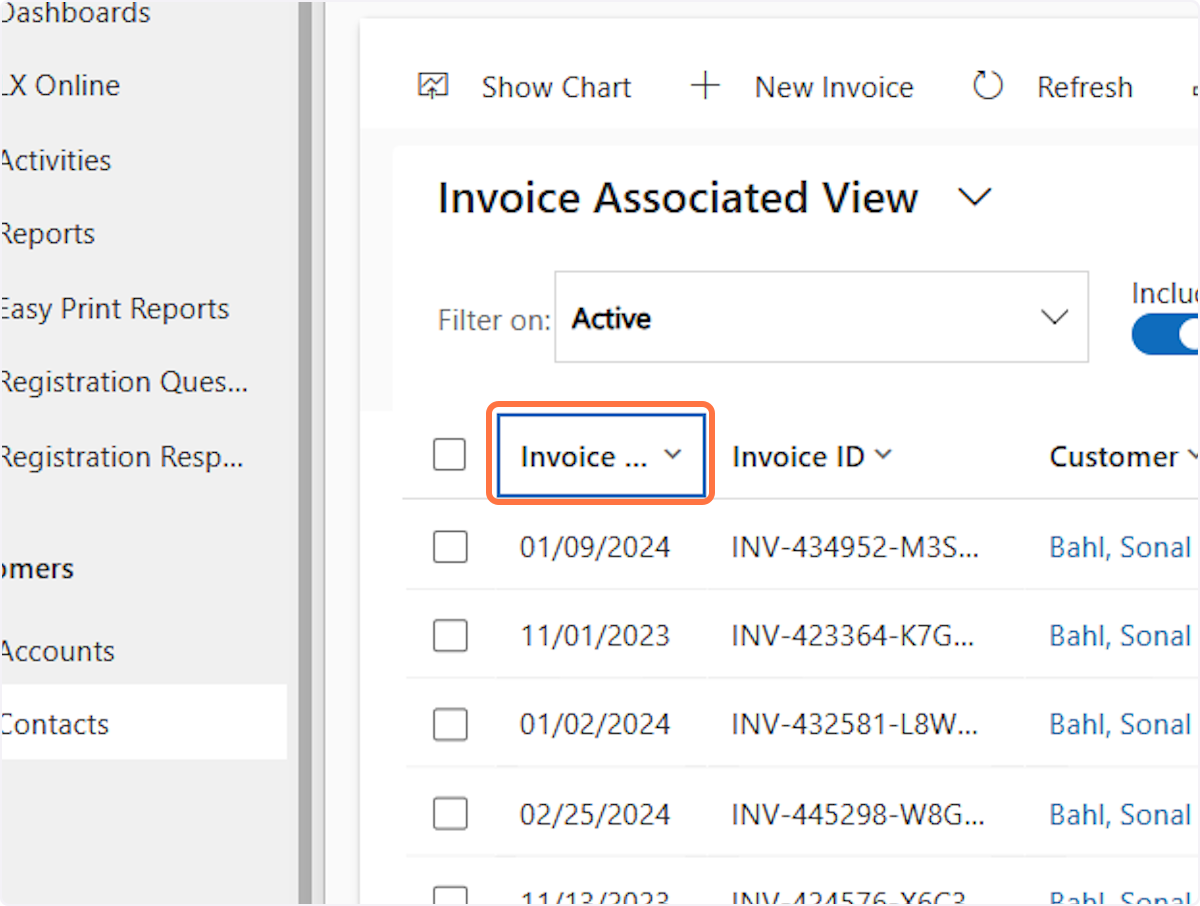
Task: Select invoice INV-434952-M3S... cell
Action: click(856, 547)
